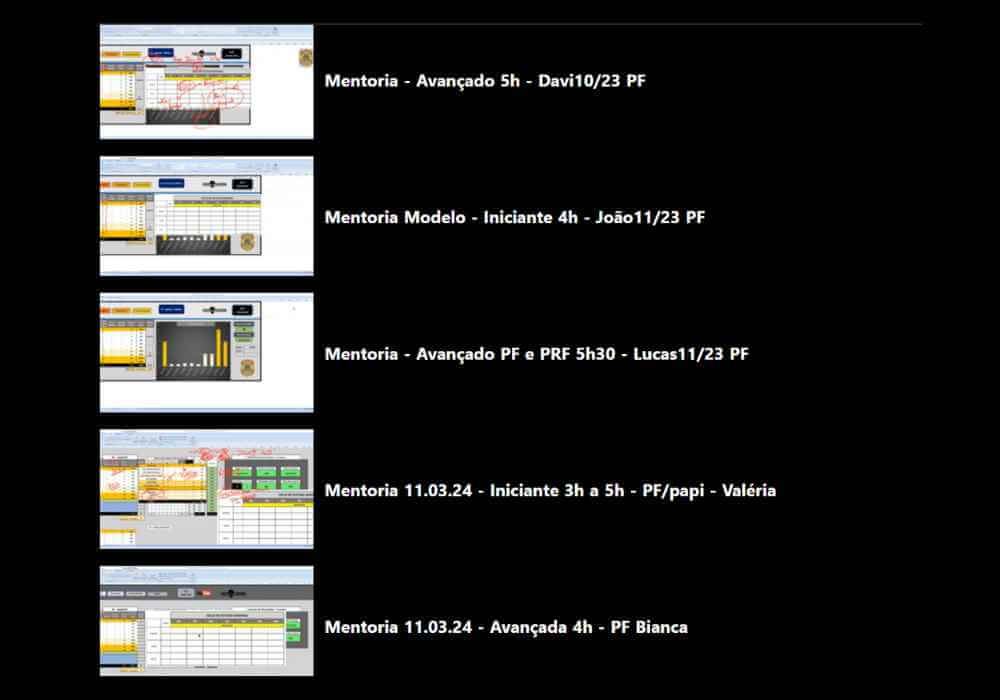Click the gold badge in Lucas11/23 thumbnail
Image resolution: width=1000 pixels, height=700 pixels.
pos(247,368)
